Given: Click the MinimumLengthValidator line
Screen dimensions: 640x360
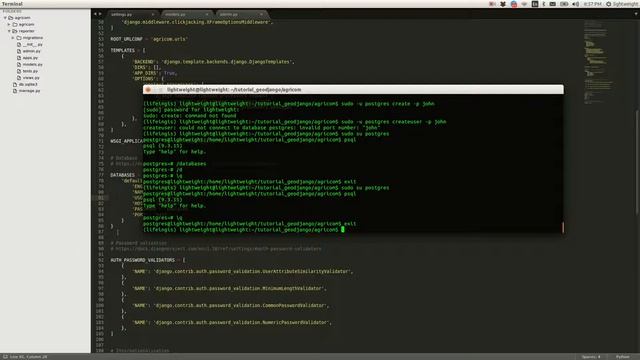Looking at the screenshot, I should click(x=229, y=289).
